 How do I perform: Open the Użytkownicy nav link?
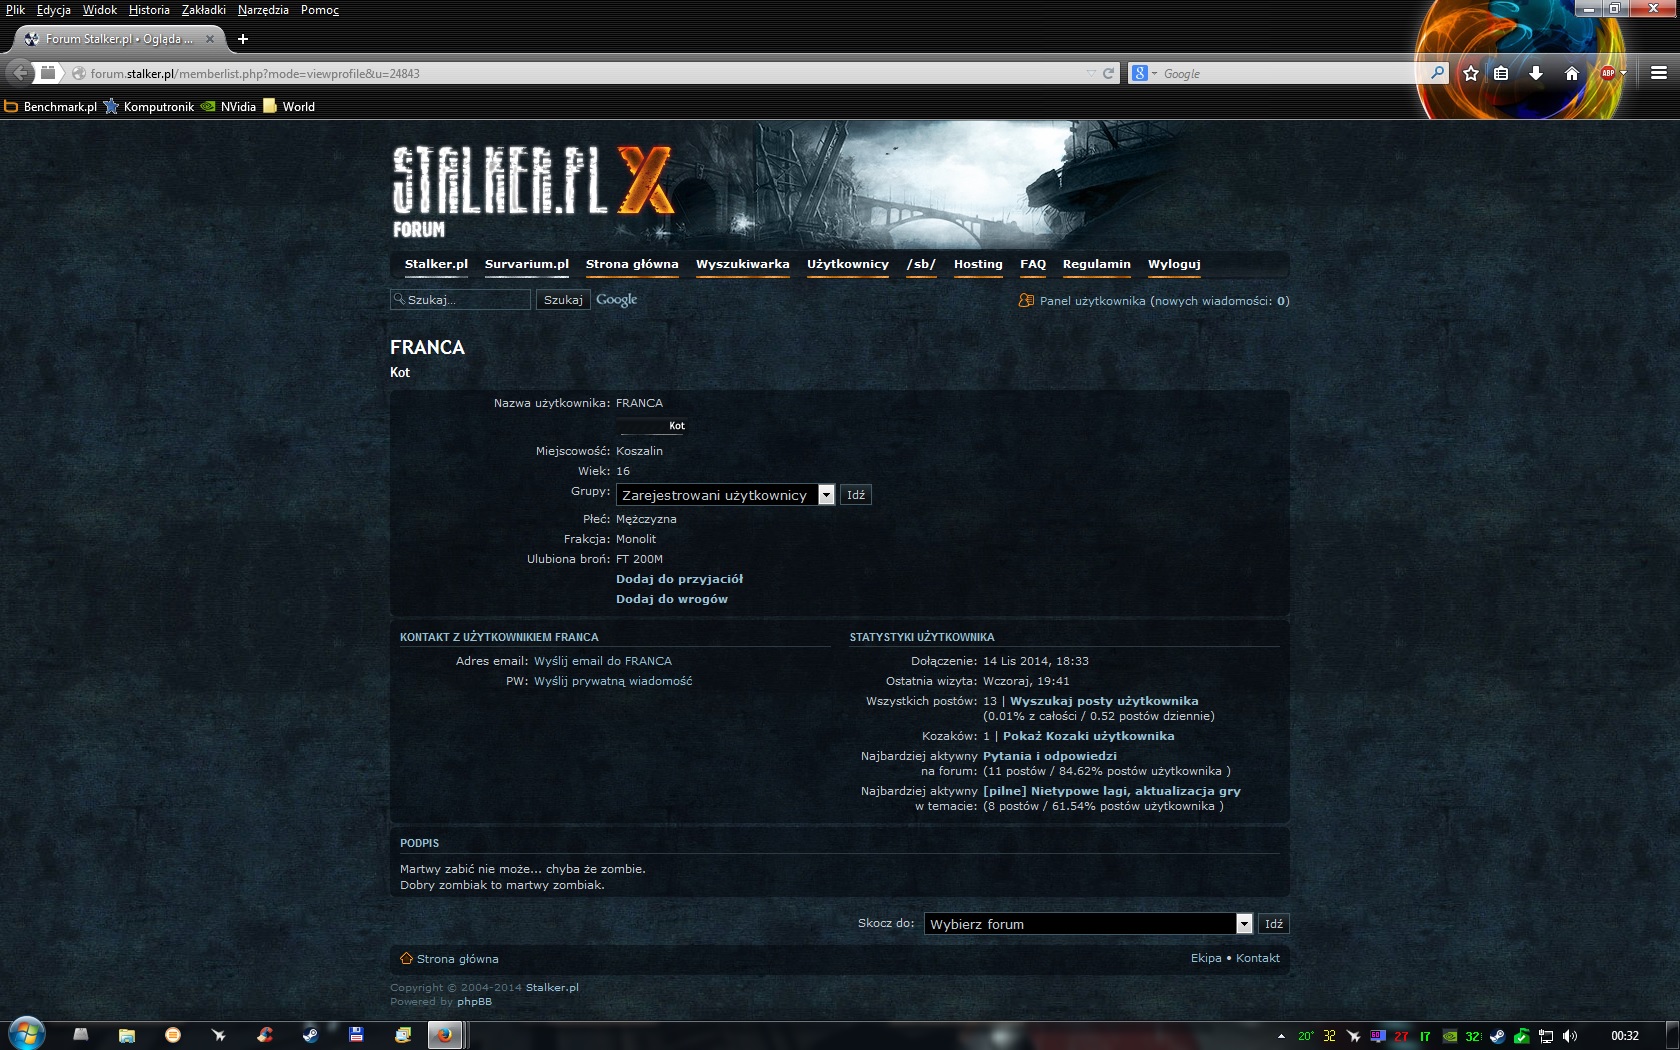[848, 264]
